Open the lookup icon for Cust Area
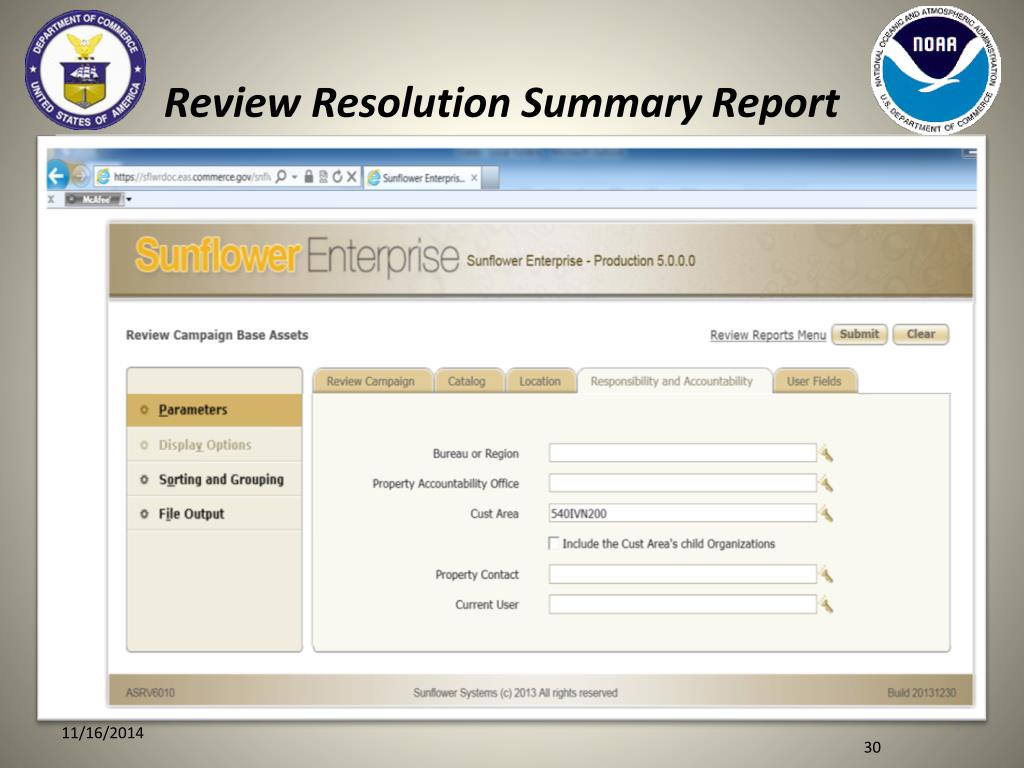The image size is (1024, 768). (x=826, y=514)
